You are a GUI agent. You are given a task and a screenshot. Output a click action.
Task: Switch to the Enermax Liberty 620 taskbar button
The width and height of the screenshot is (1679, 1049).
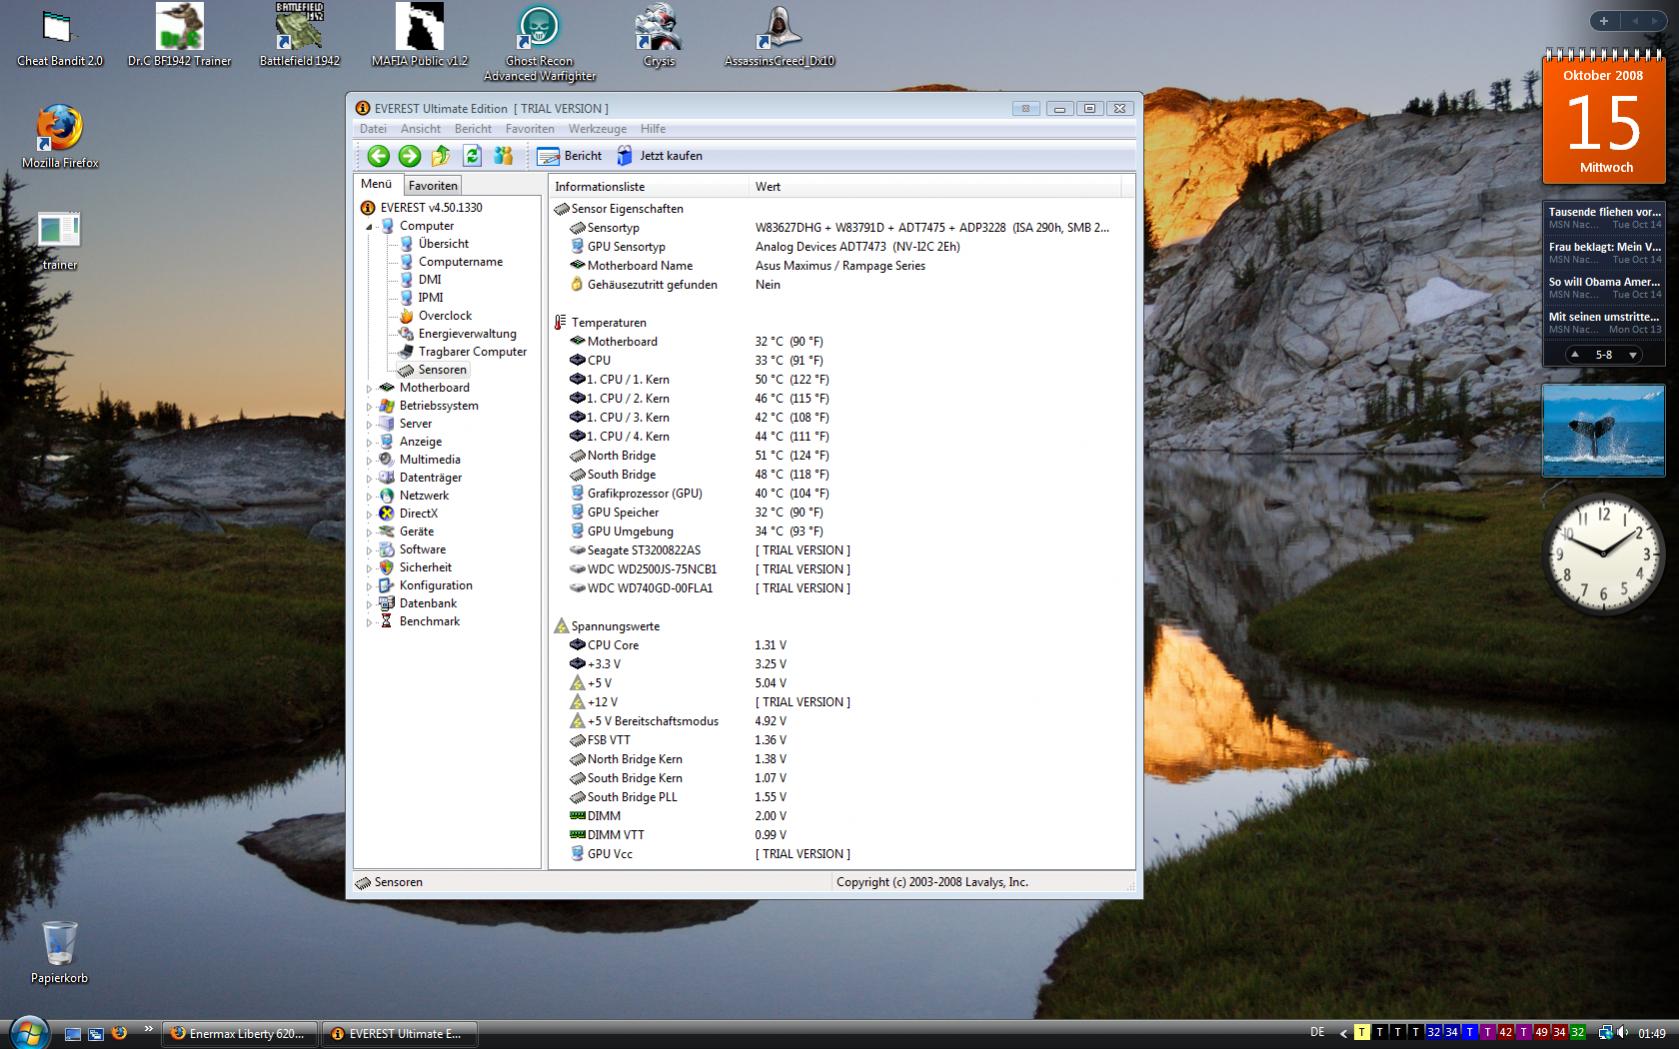coord(240,1034)
